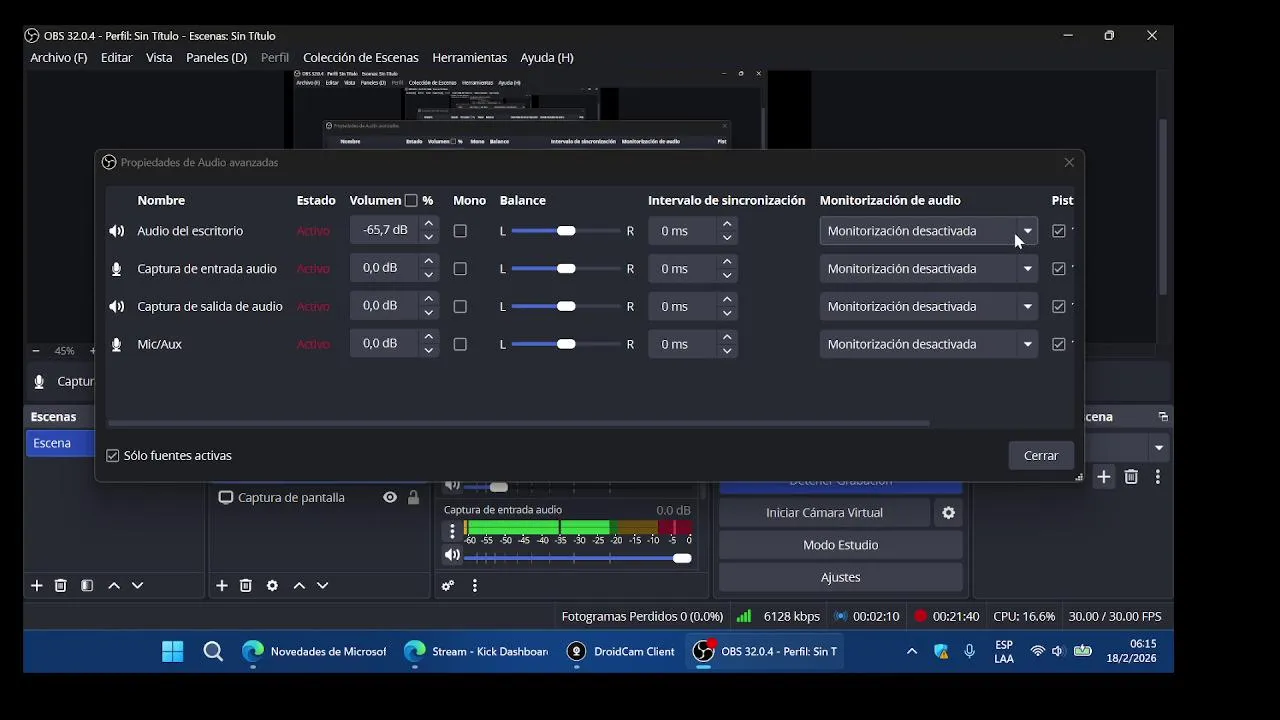
Task: Open the audio mixer options three-dot menu
Action: click(x=475, y=586)
